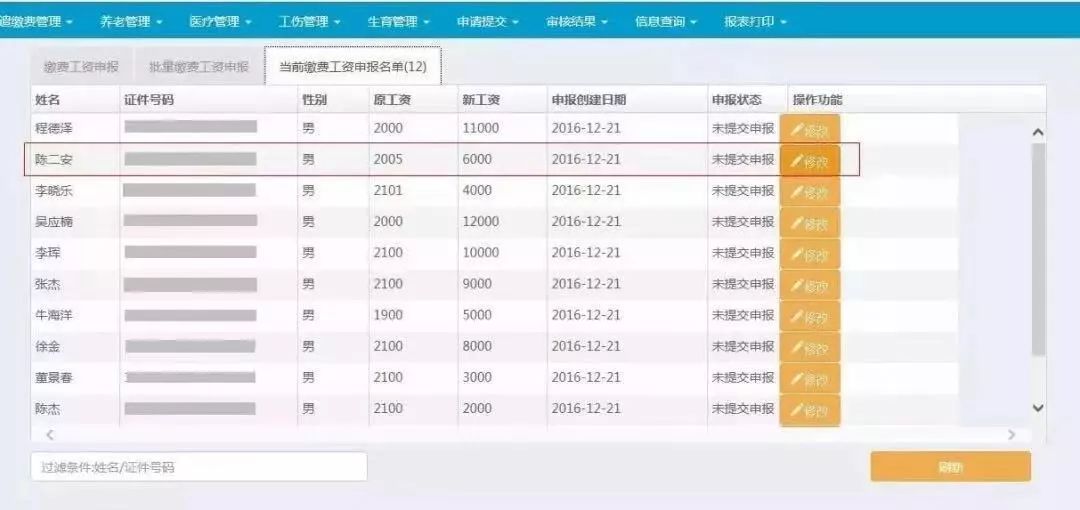
Task: Click the horizontal scrollbar right arrow
Action: tap(1011, 435)
